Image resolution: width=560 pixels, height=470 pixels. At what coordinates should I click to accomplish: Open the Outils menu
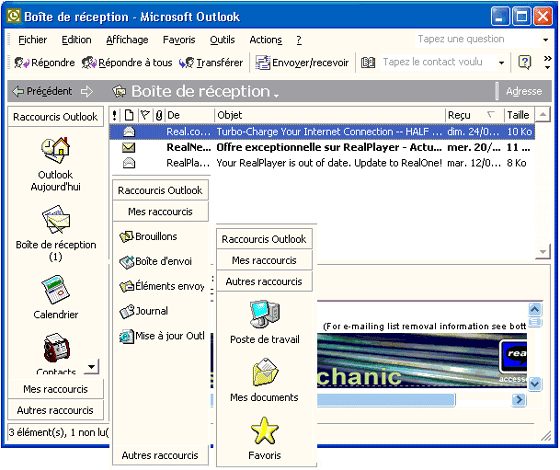pyautogui.click(x=222, y=40)
